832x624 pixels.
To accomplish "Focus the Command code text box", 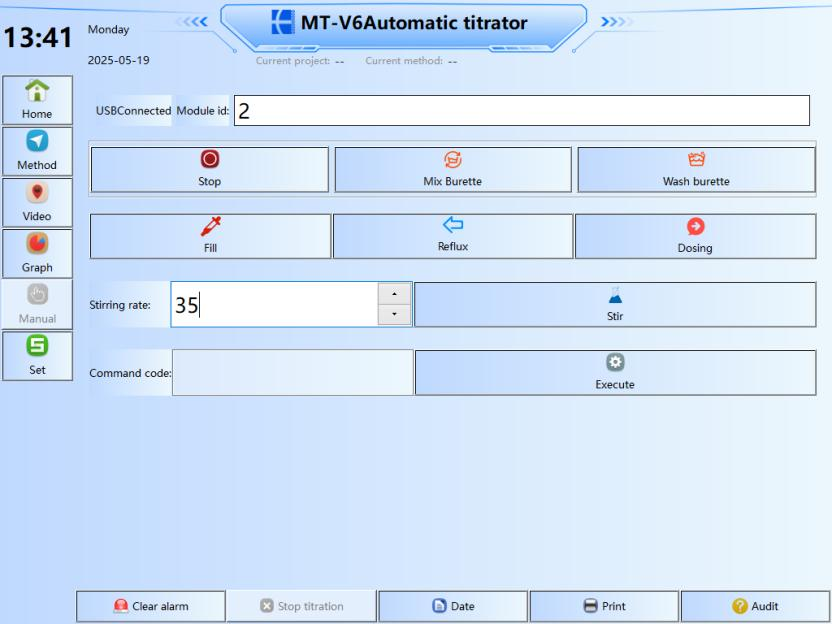I will point(292,373).
